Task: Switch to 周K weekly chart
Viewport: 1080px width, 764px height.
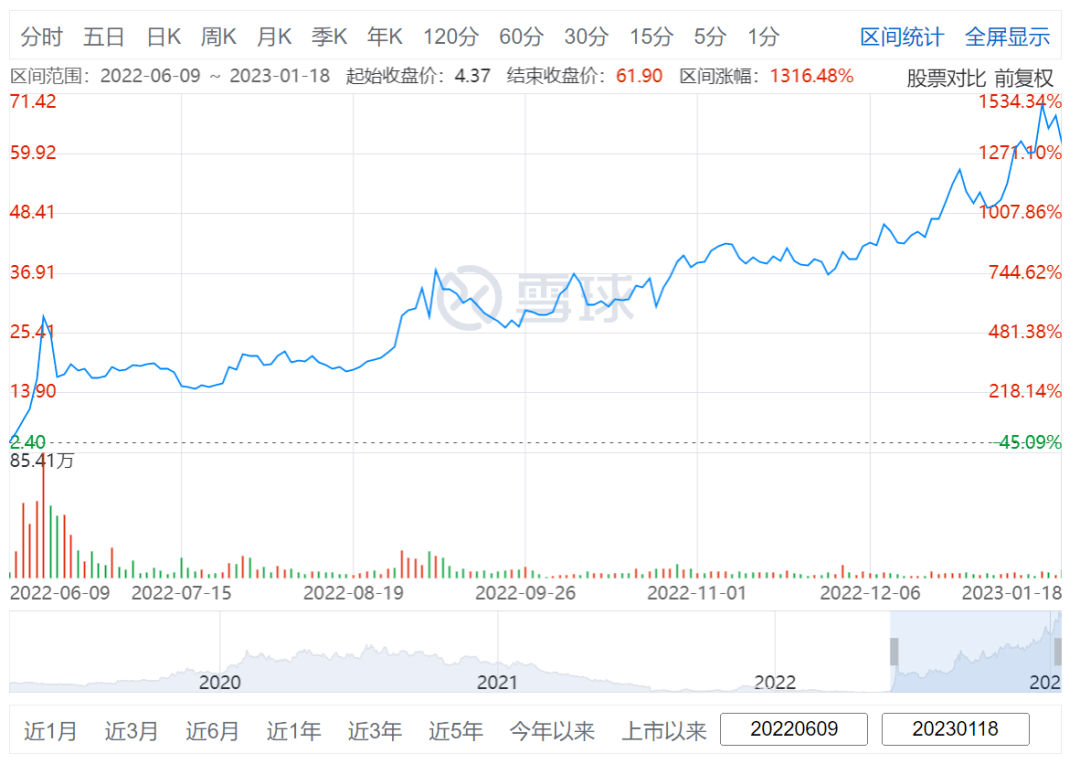Action: (218, 38)
